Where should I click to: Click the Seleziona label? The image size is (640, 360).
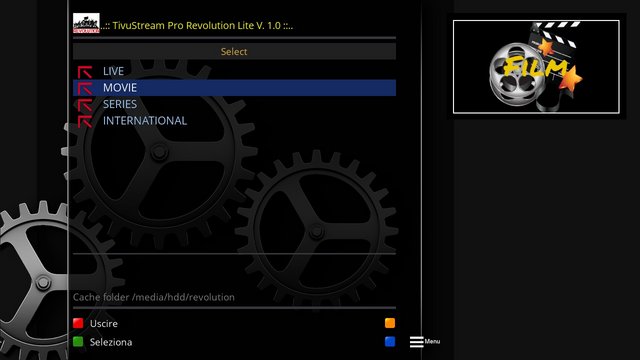111,342
